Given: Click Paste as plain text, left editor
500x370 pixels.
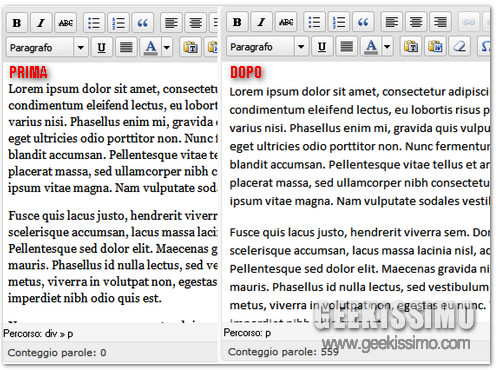Looking at the screenshot, I should [190, 48].
